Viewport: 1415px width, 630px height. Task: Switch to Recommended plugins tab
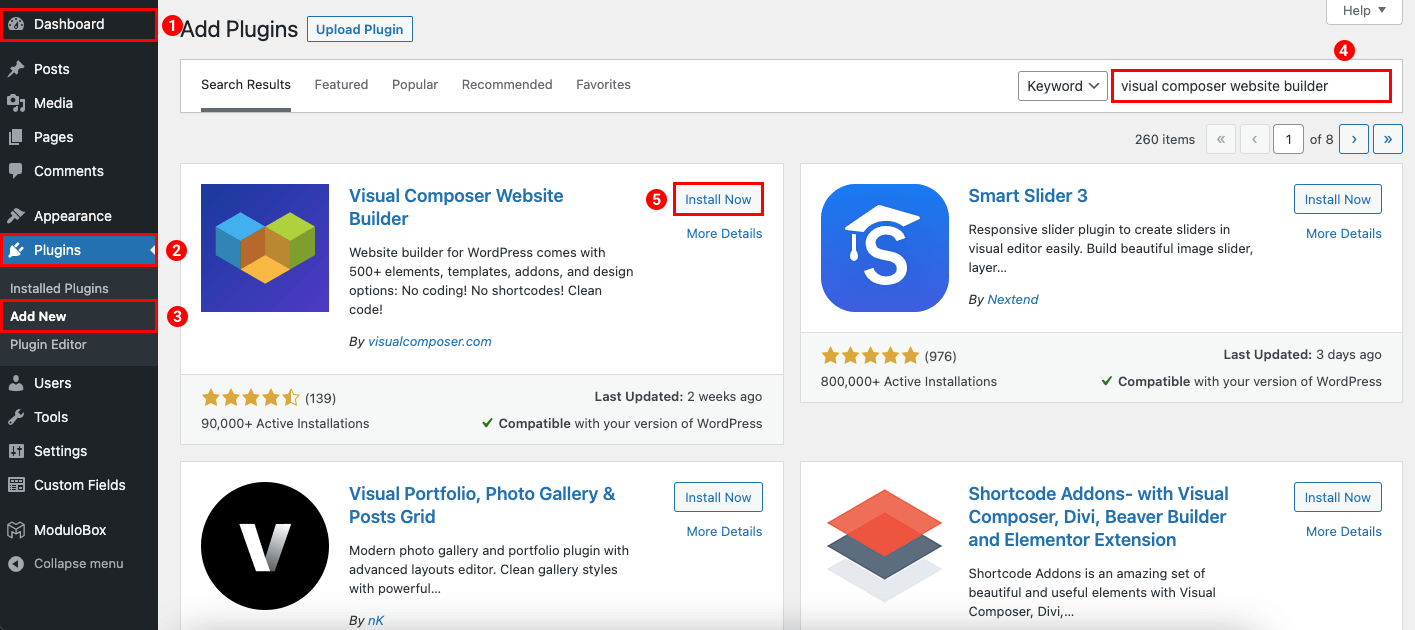[x=507, y=85]
